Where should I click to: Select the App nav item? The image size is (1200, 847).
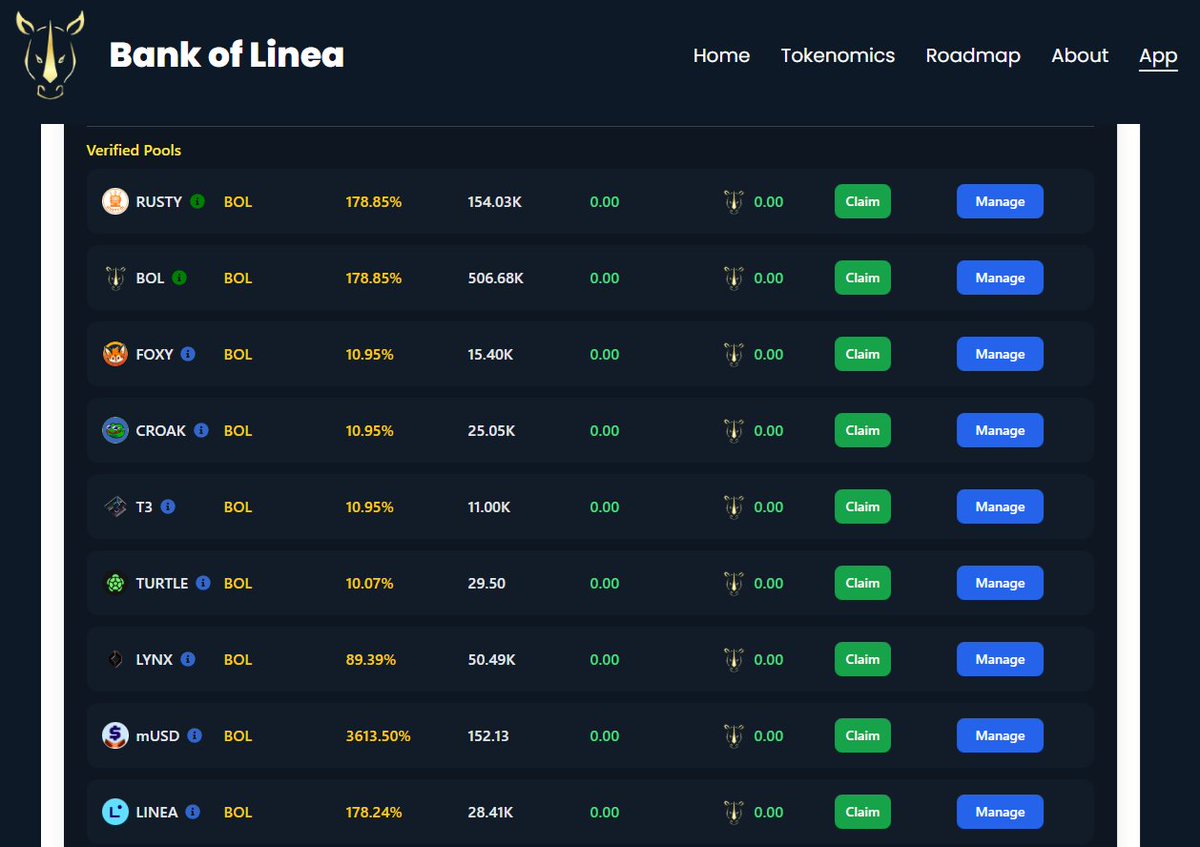pyautogui.click(x=1158, y=56)
